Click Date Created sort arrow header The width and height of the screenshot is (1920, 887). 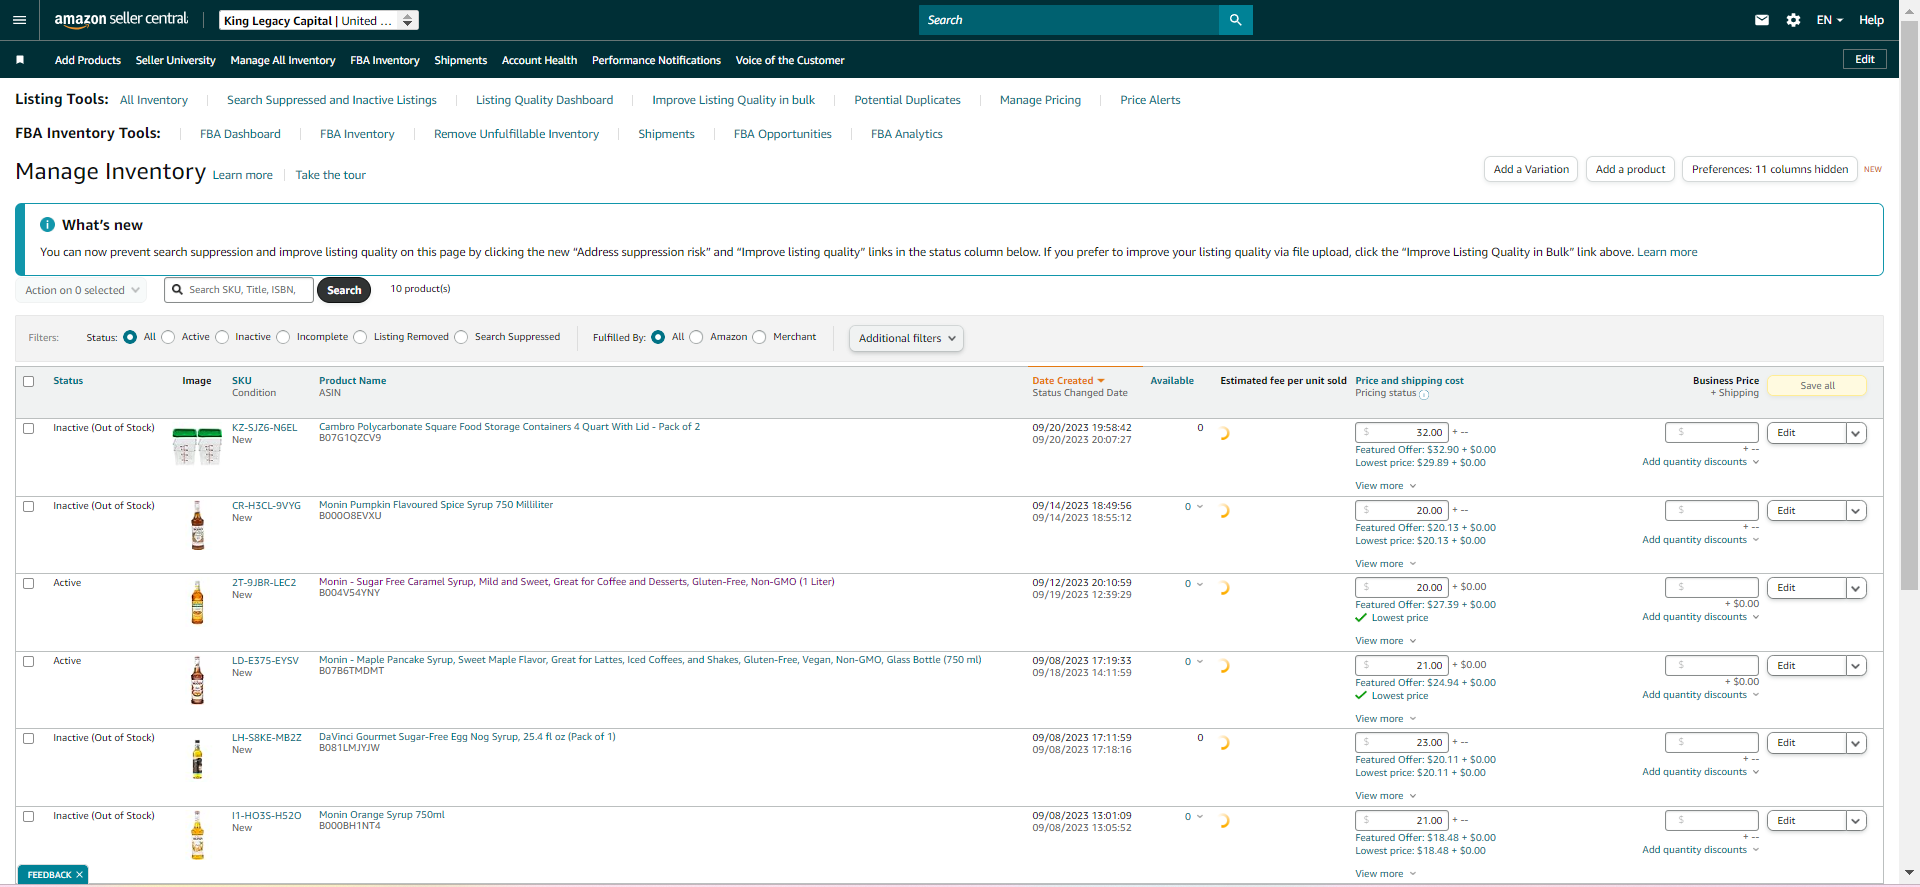[1101, 381]
